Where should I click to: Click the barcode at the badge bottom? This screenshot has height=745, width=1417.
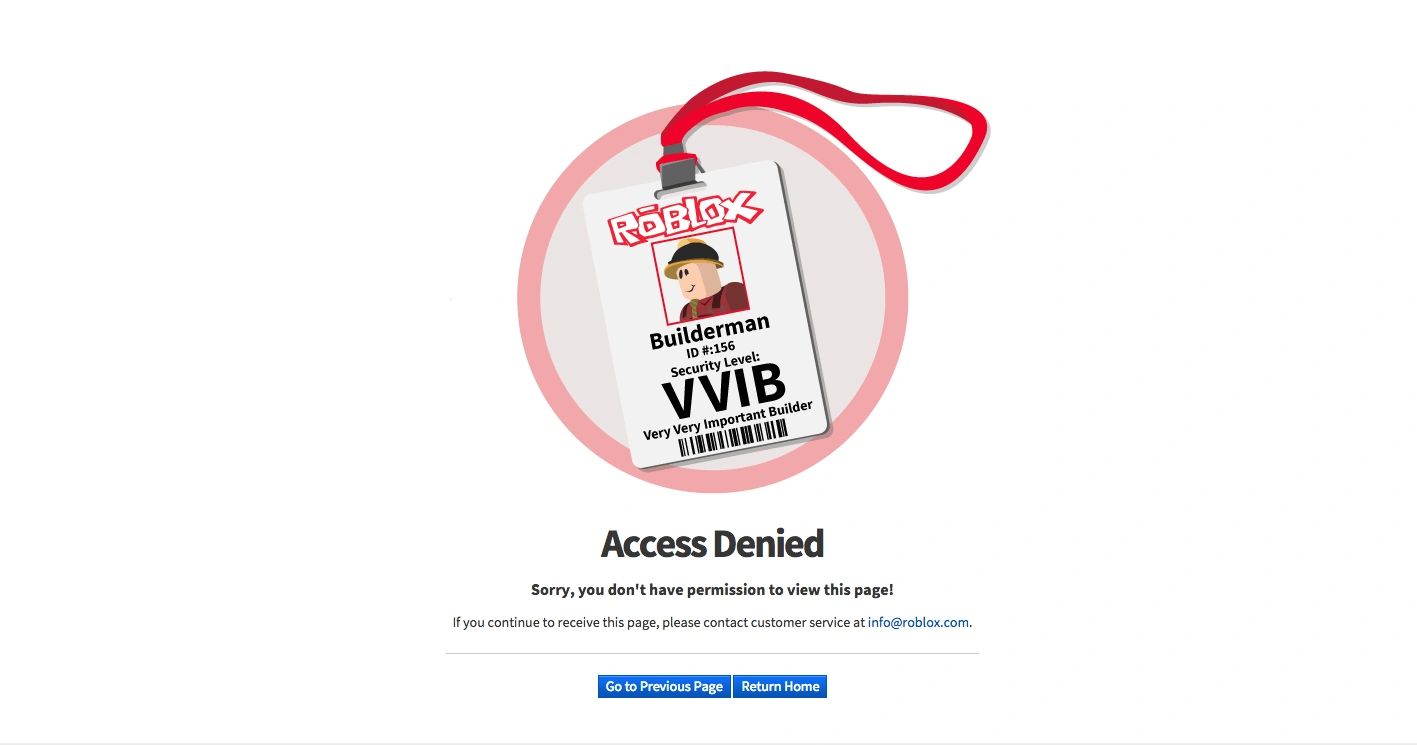point(733,438)
